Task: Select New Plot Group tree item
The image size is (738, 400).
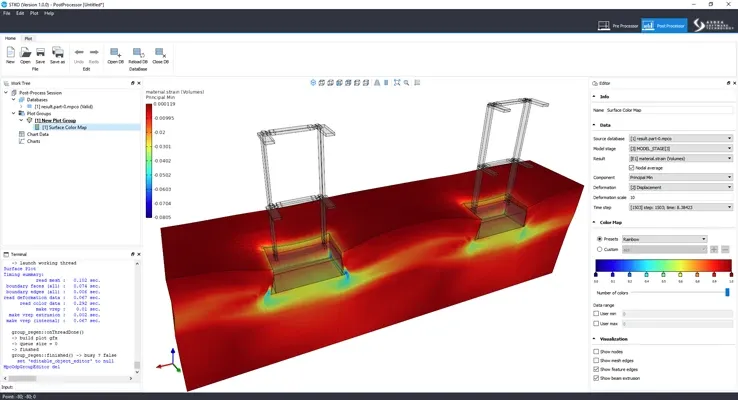Action: click(x=55, y=120)
